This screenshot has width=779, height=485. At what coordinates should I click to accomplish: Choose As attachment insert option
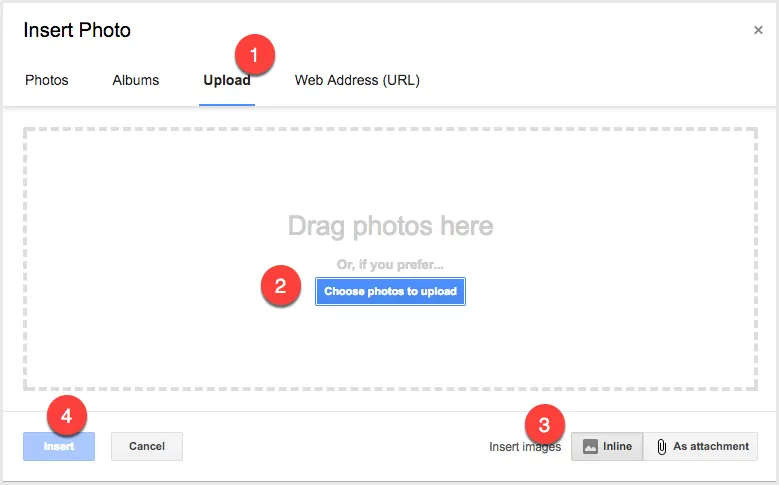[x=701, y=446]
